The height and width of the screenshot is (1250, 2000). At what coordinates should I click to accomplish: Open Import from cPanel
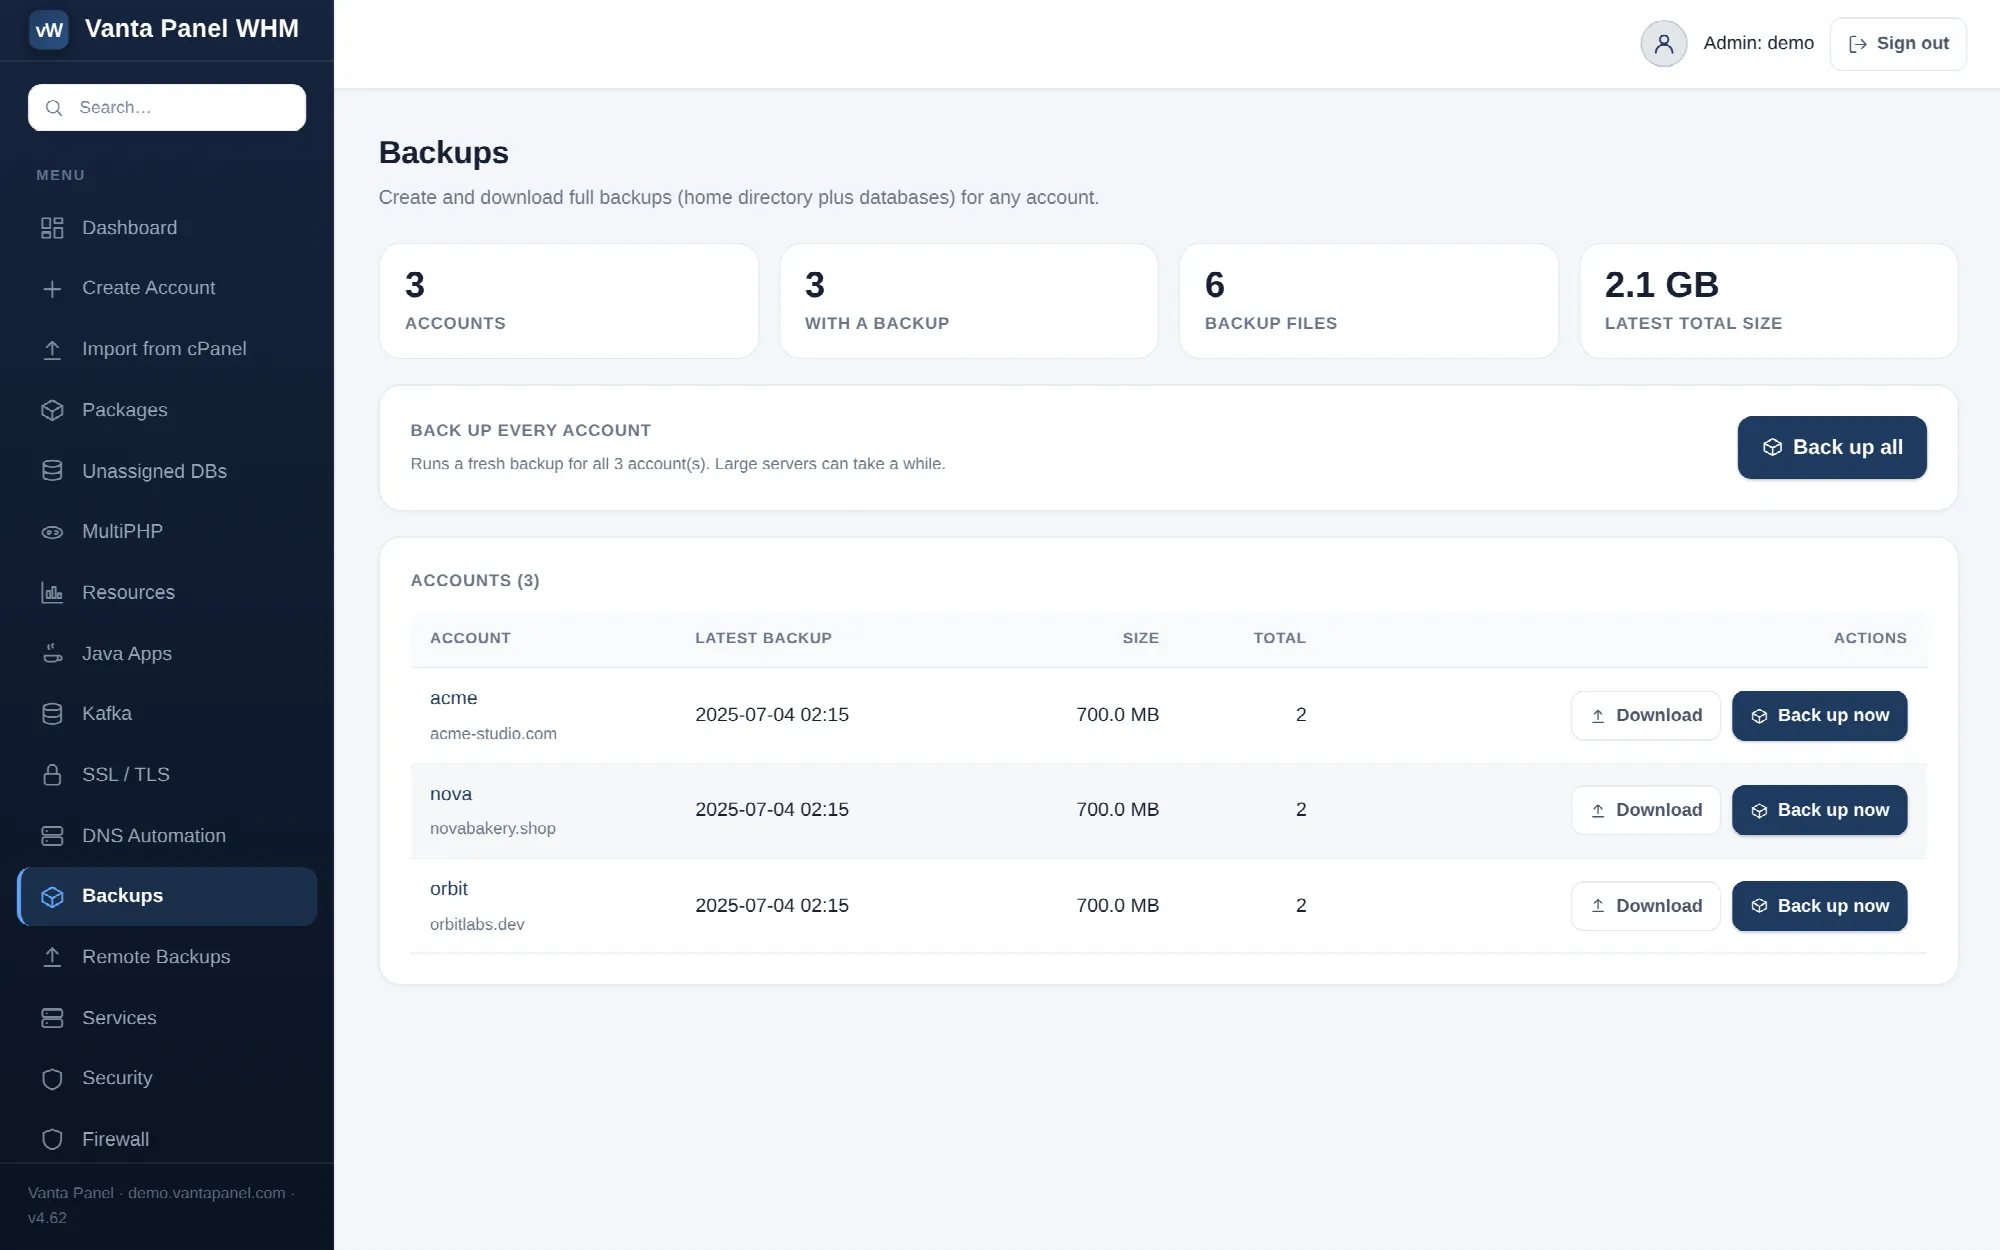pyautogui.click(x=167, y=349)
